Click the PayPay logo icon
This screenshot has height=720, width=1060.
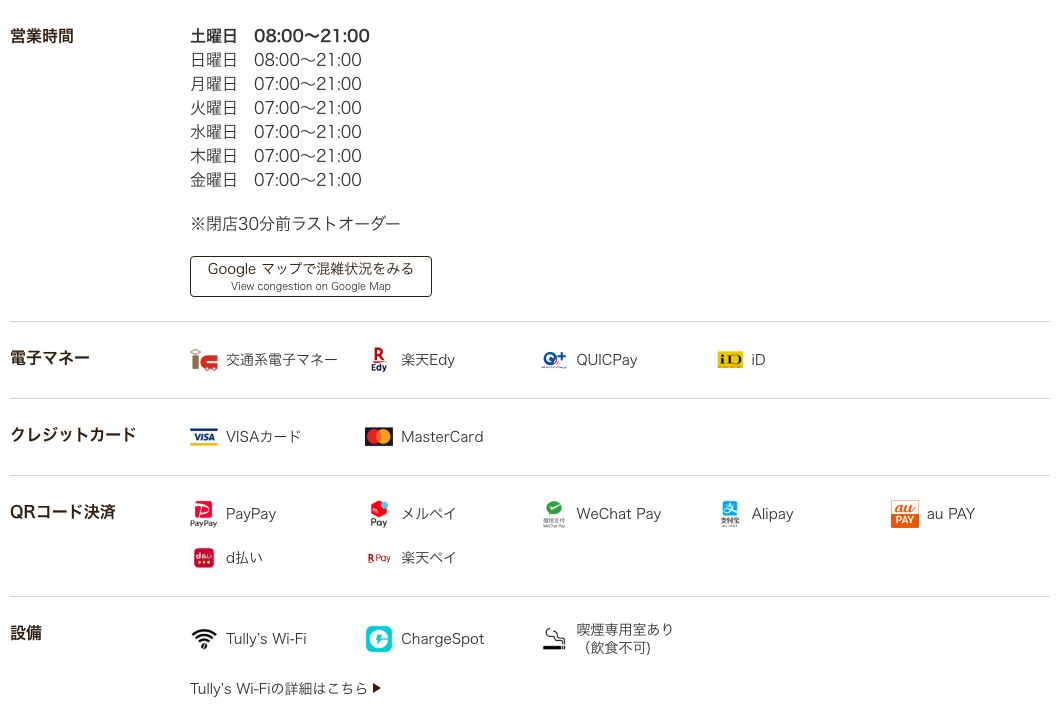pyautogui.click(x=203, y=514)
